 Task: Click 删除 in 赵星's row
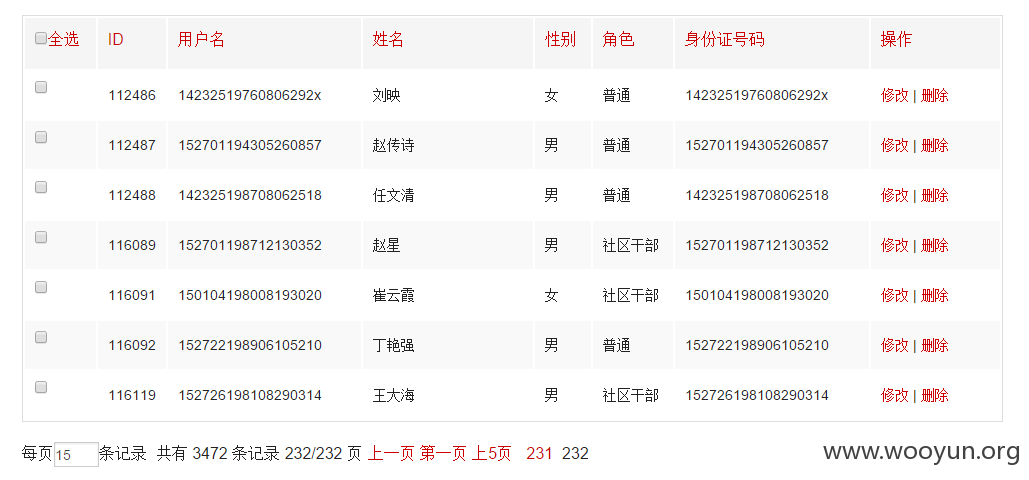[934, 245]
